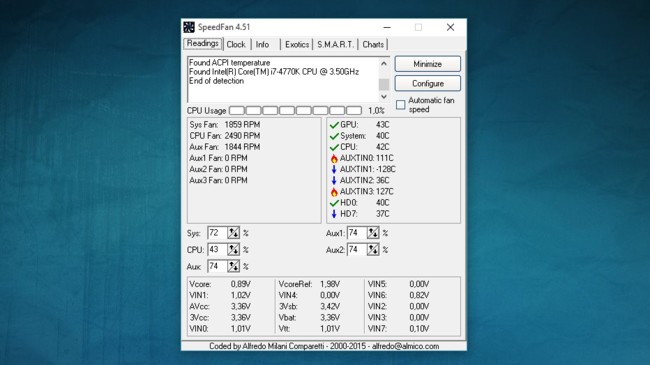This screenshot has width=650, height=365.
Task: Adjust the CPU fan speed spinner arrows
Action: click(233, 249)
